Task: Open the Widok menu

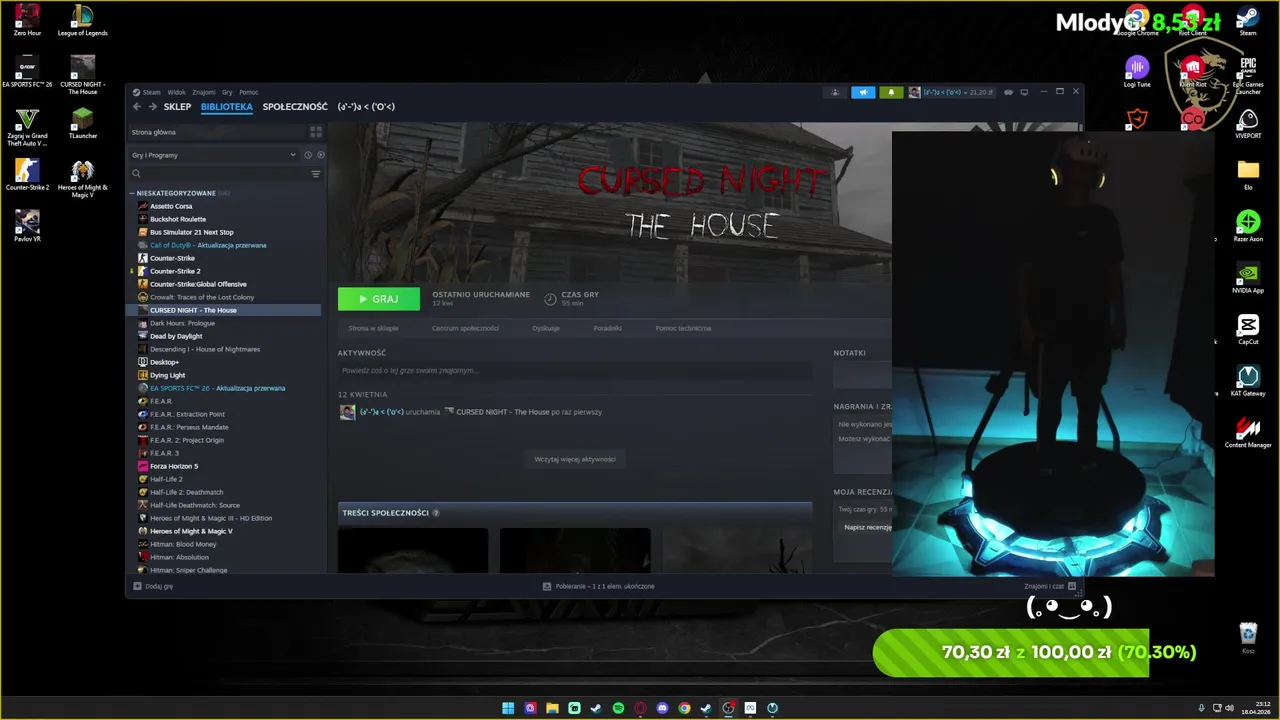Action: (x=176, y=92)
